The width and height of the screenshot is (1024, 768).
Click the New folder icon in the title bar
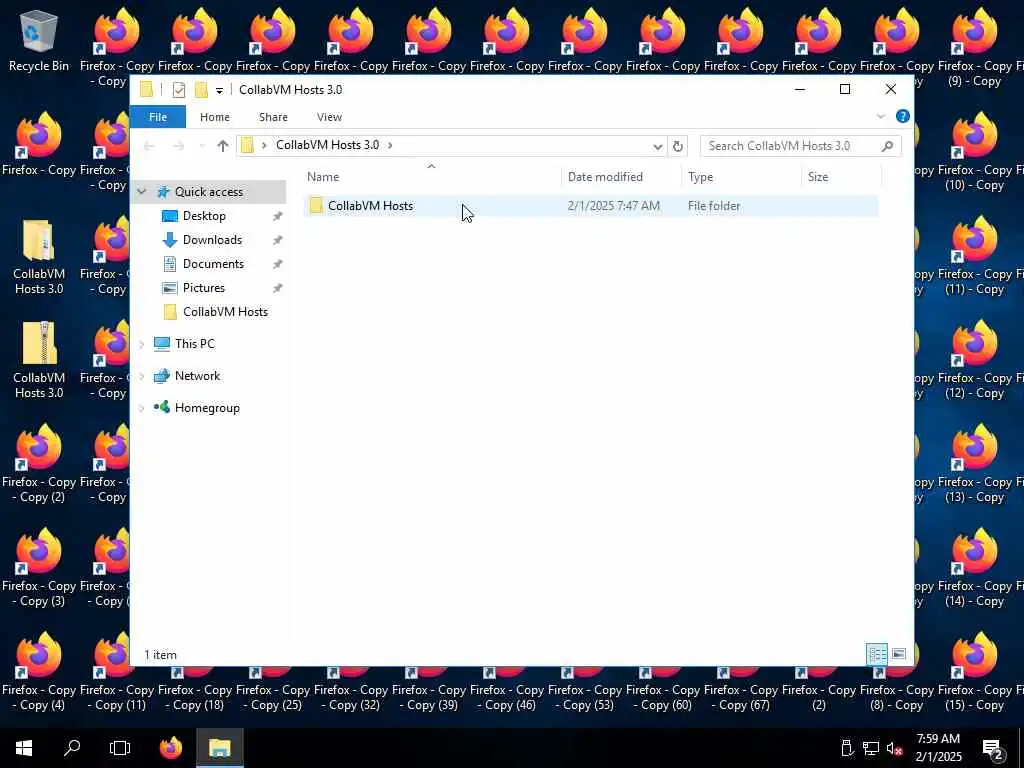(x=201, y=89)
